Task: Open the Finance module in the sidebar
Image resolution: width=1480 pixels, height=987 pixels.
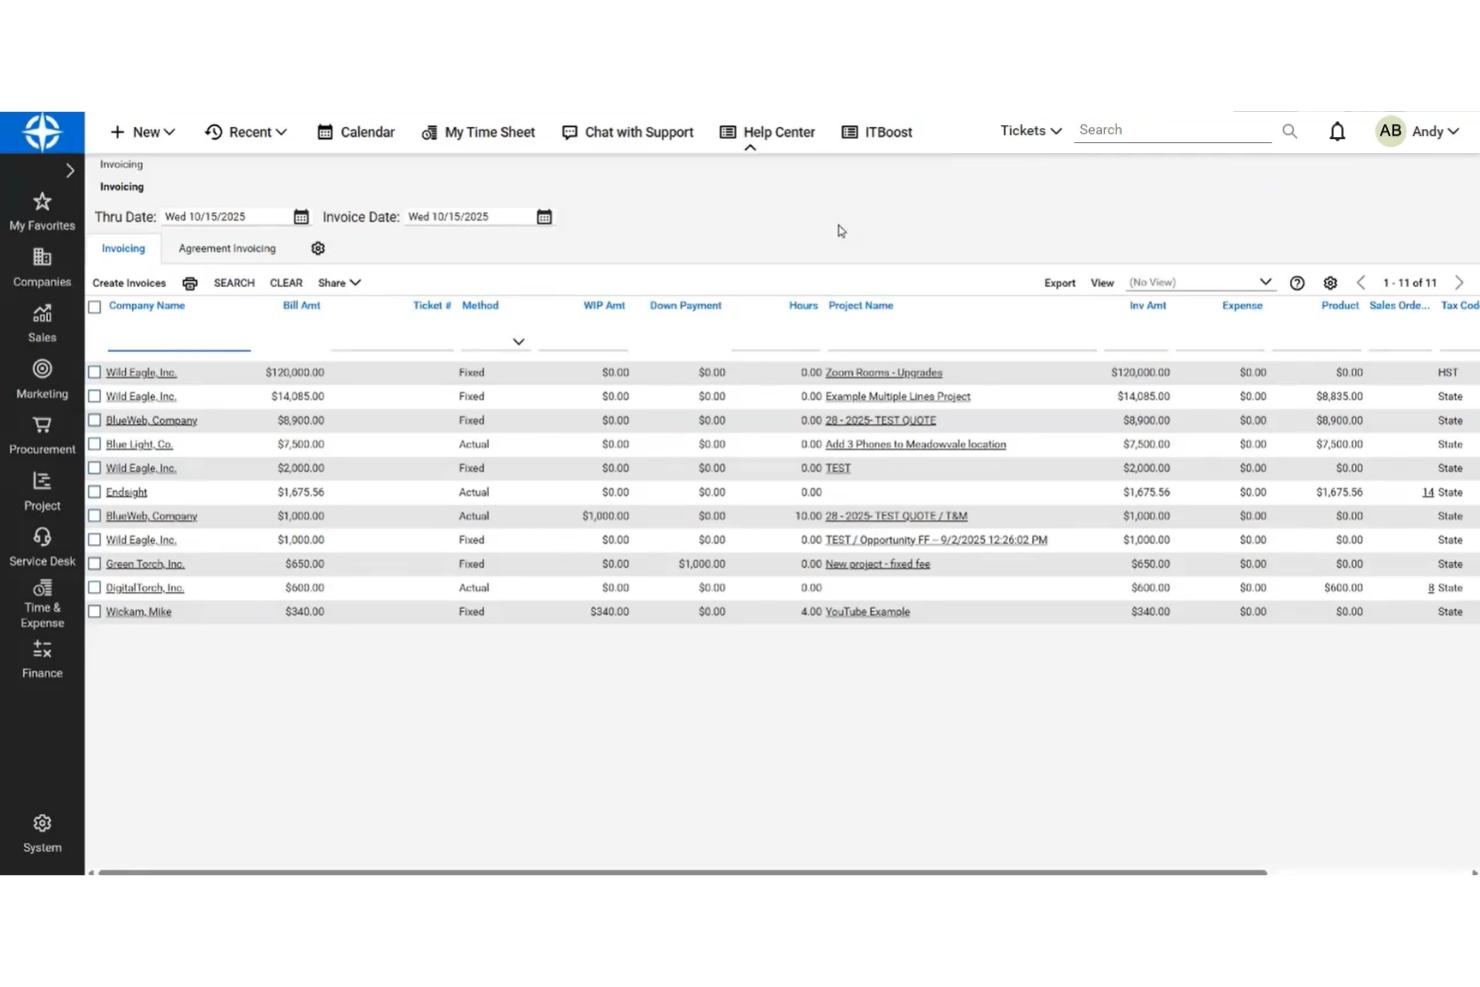Action: (41, 657)
